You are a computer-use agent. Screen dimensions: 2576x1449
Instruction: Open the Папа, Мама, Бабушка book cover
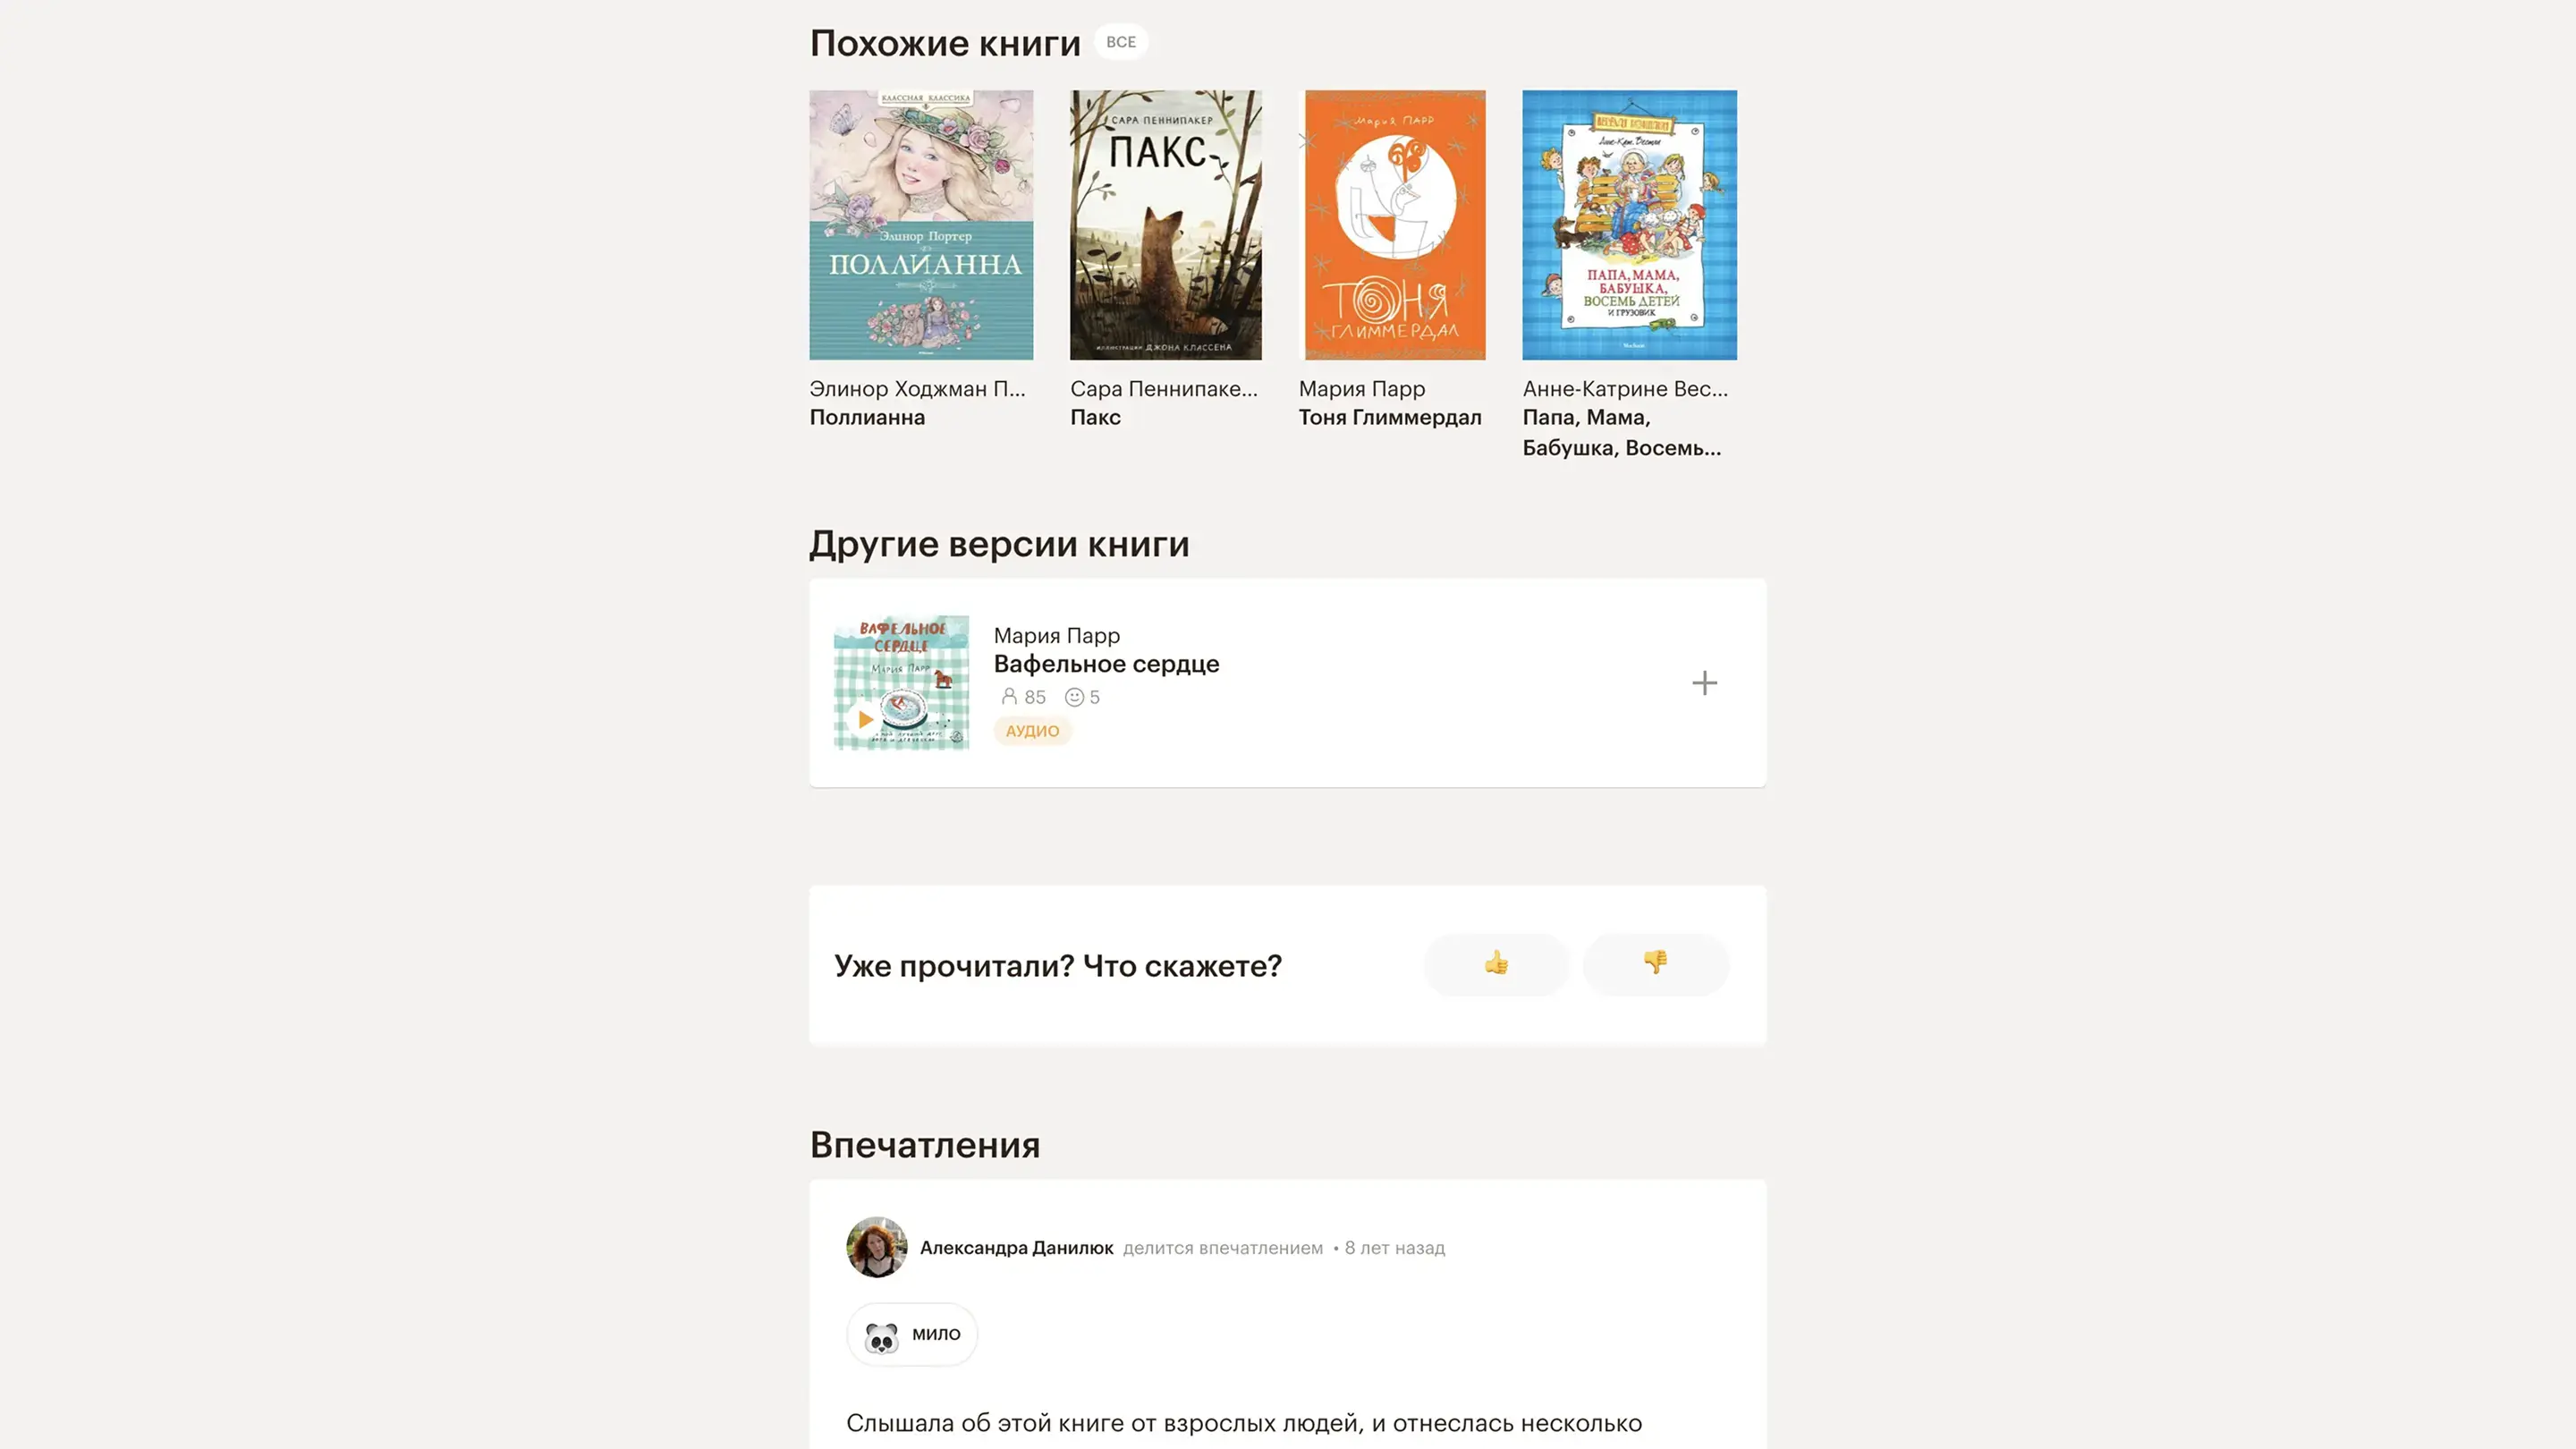(1630, 225)
